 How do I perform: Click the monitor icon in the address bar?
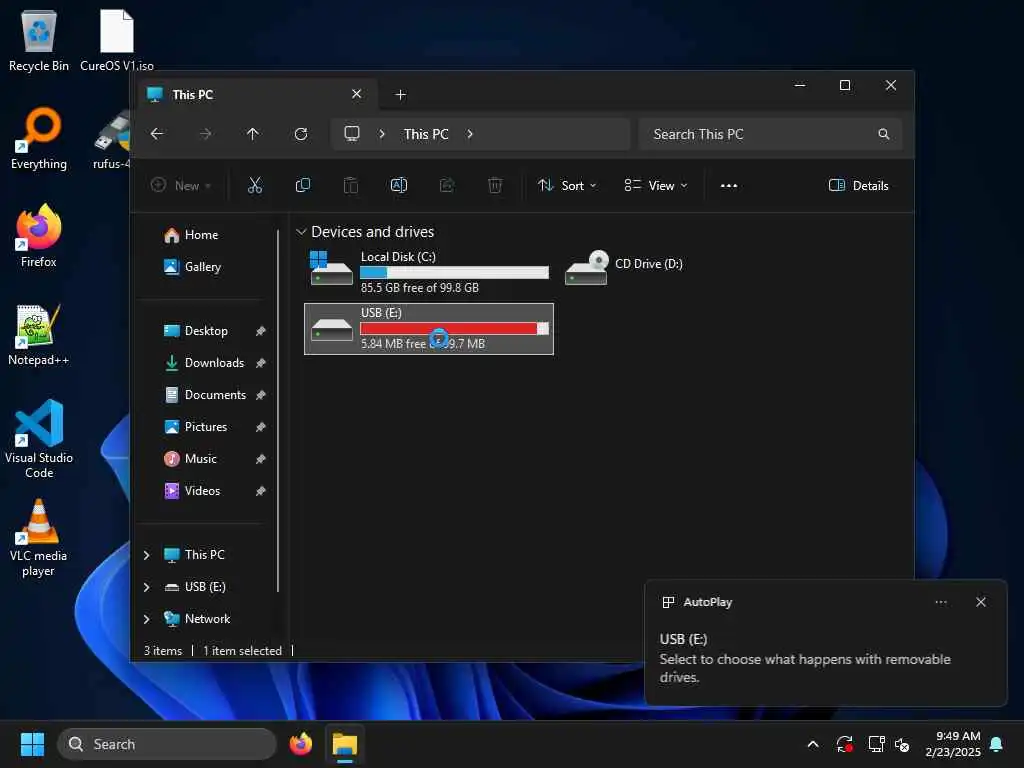[352, 134]
